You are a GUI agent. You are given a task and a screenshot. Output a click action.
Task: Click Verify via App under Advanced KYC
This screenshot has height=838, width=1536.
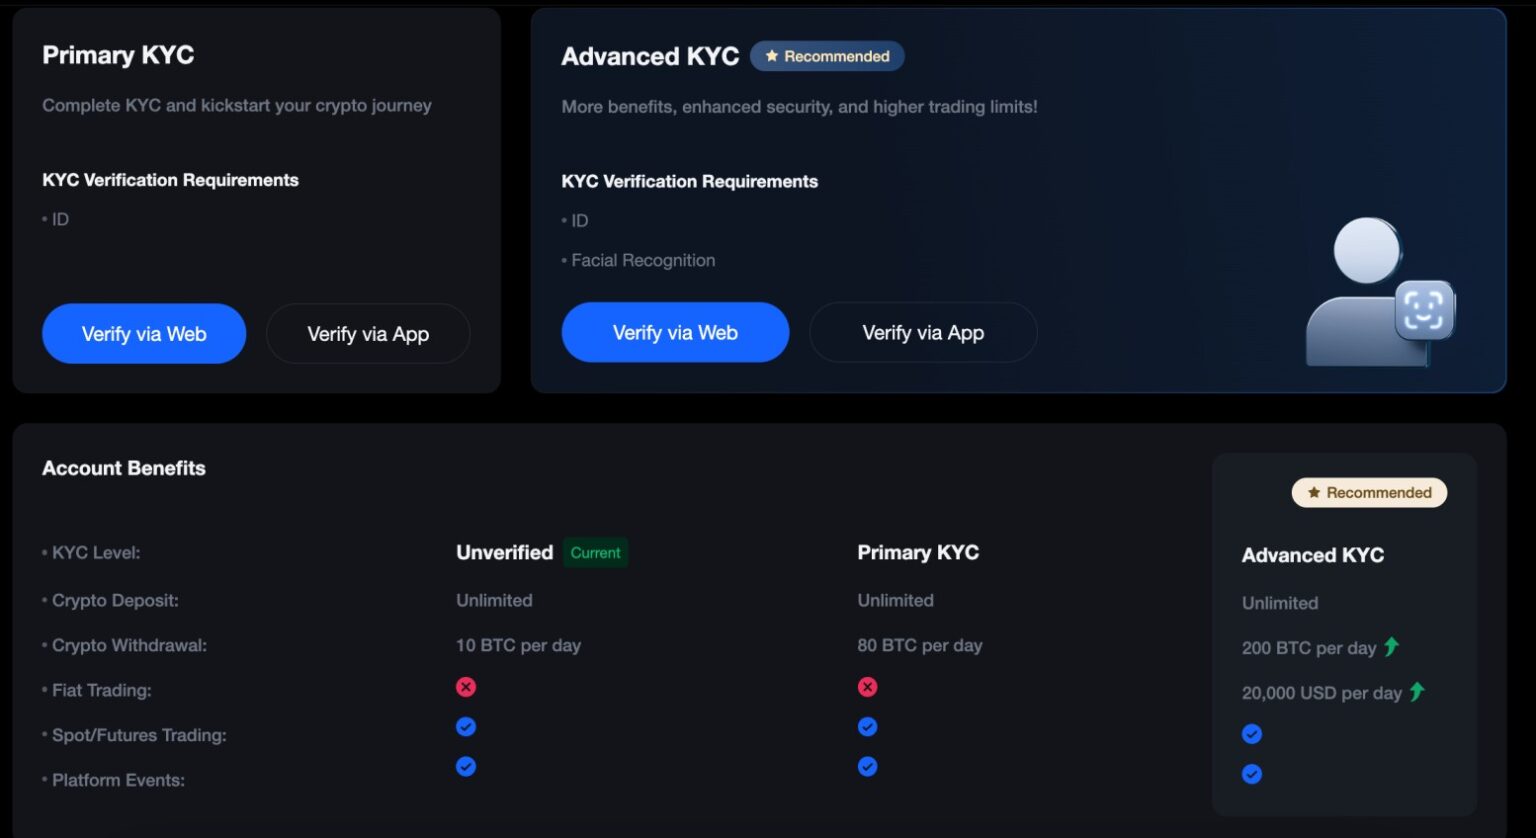(x=922, y=332)
